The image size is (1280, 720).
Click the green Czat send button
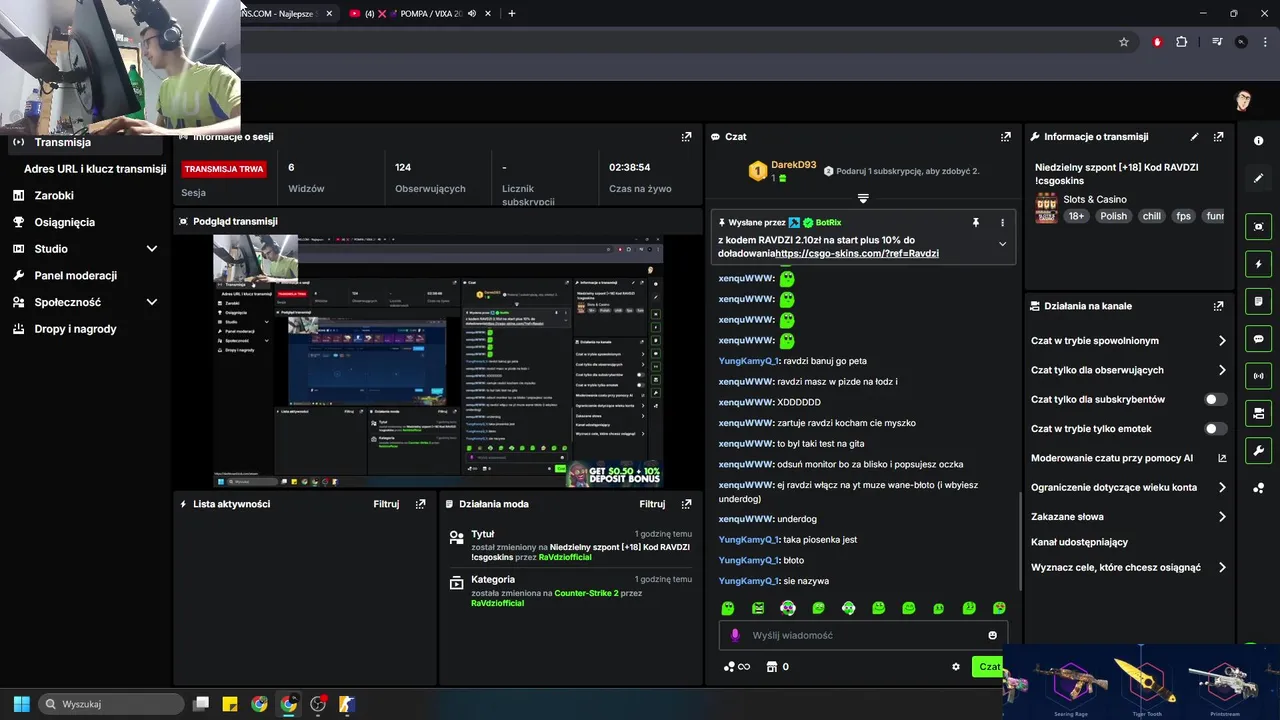988,667
